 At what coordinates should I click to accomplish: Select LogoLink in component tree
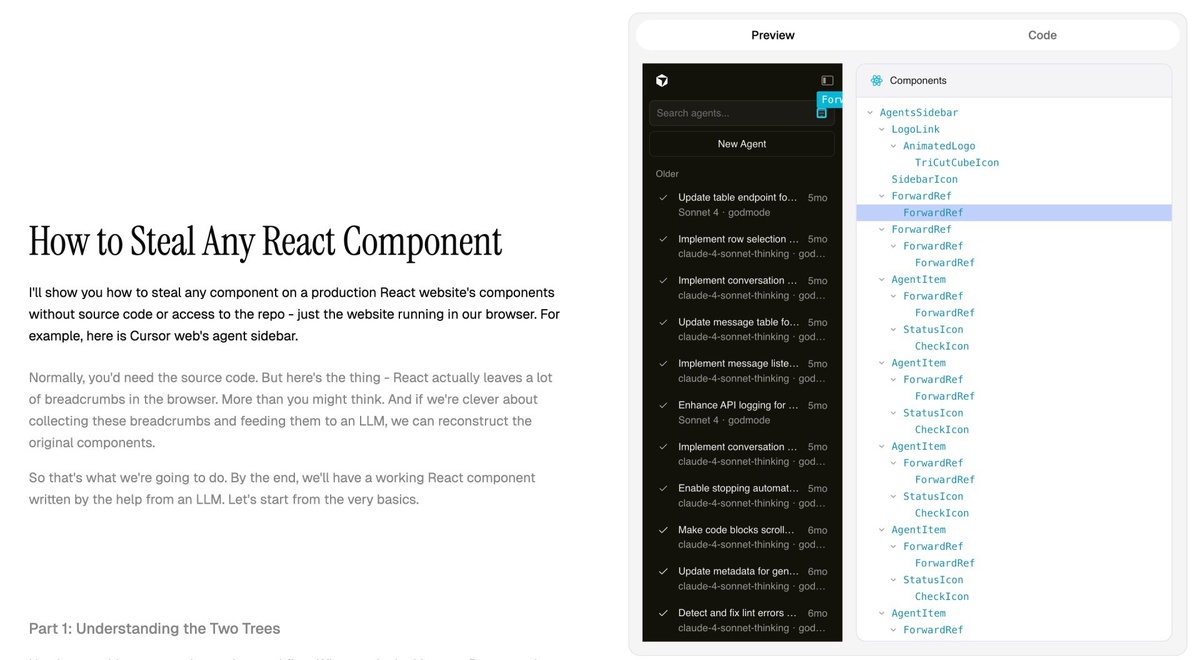(916, 129)
